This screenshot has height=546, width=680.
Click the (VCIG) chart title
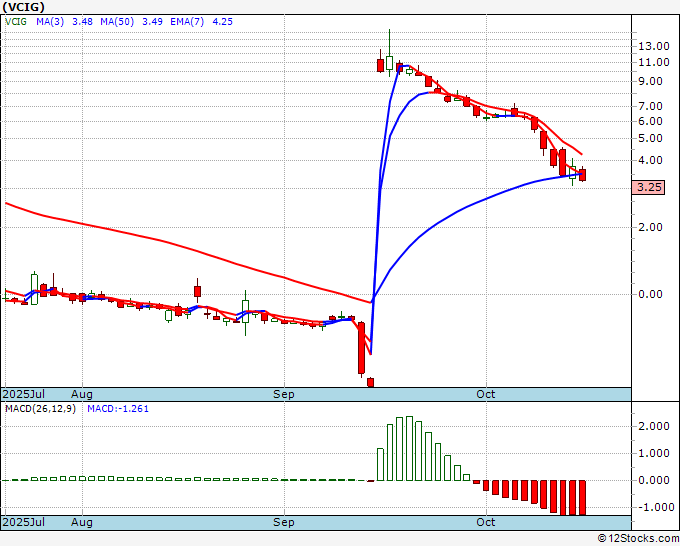(x=23, y=7)
